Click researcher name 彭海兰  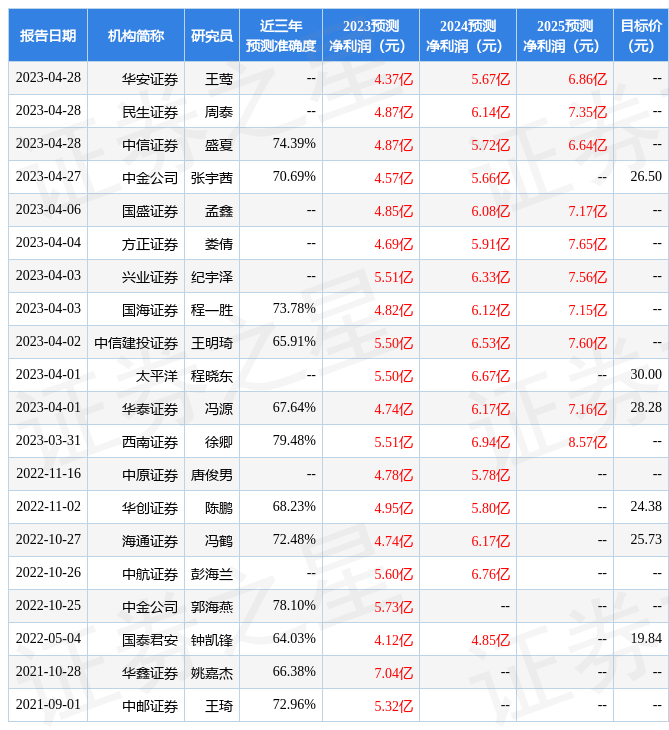coord(212,574)
